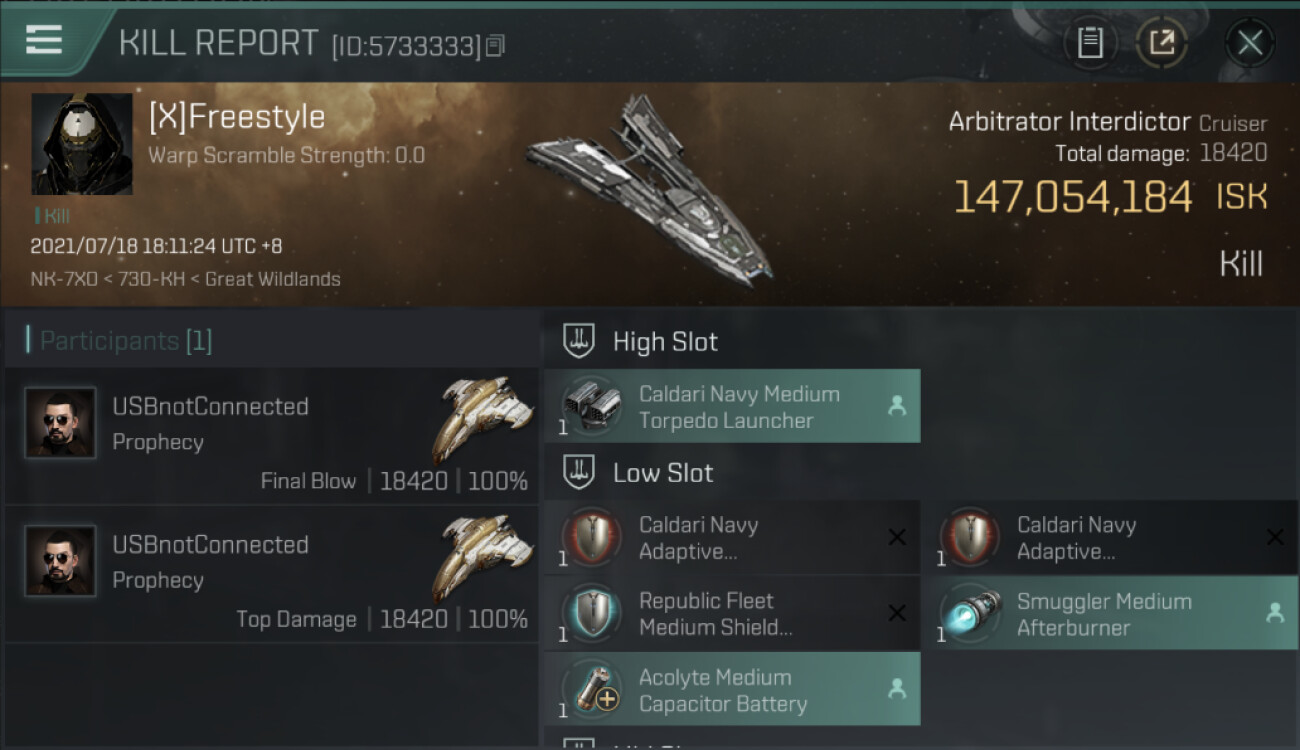Click the Republic Fleet Medium Shield icon
Image resolution: width=1300 pixels, height=750 pixels.
592,614
